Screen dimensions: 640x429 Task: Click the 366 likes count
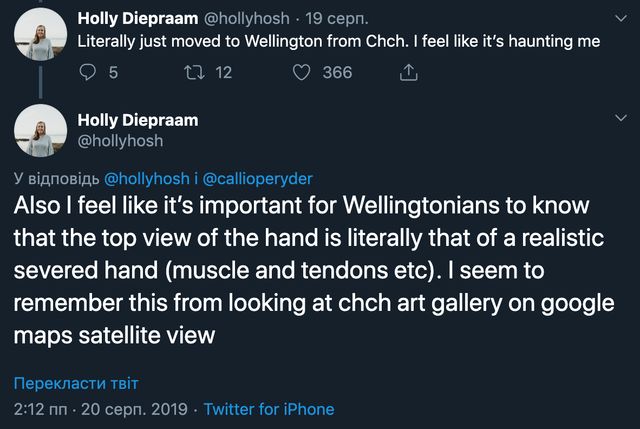coord(337,72)
